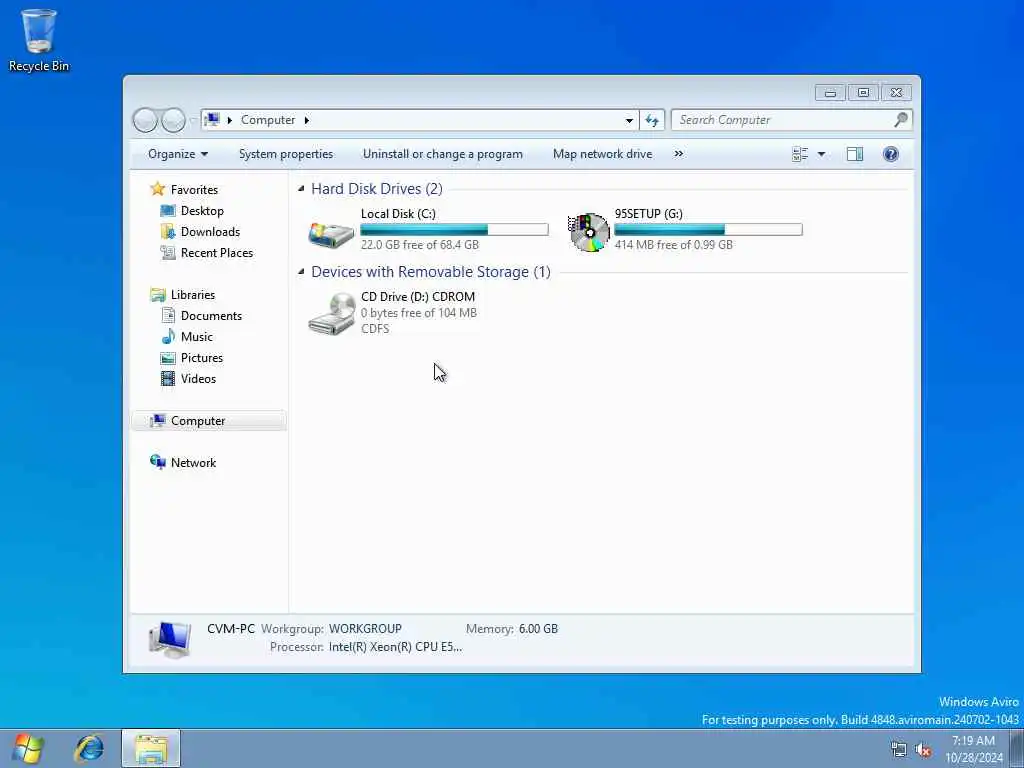Change your view icon button
This screenshot has height=768, width=1024.
pyautogui.click(x=800, y=154)
